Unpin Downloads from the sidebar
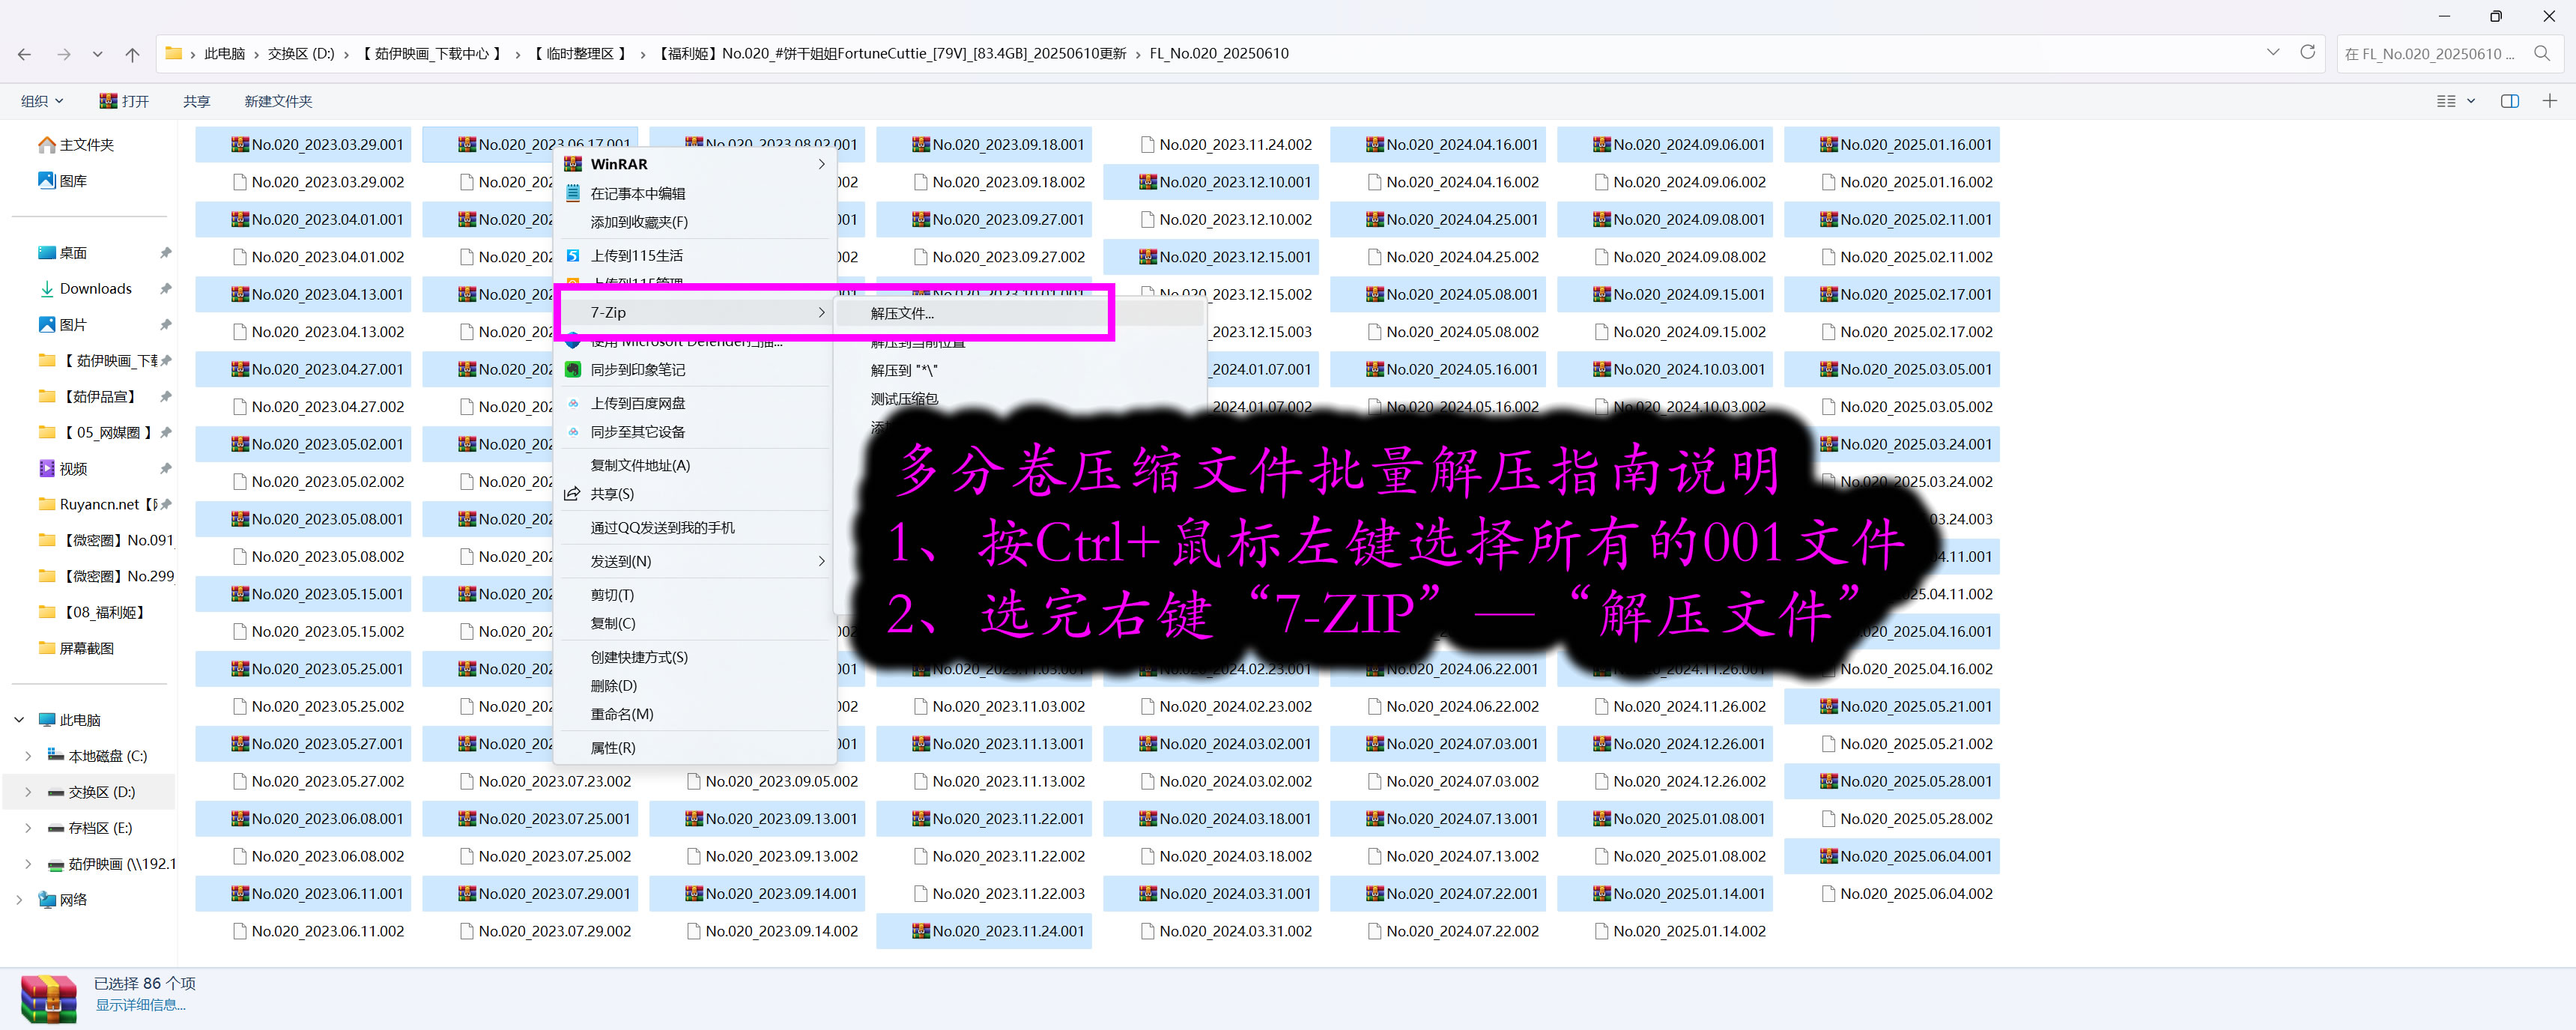Image resolution: width=2576 pixels, height=1030 pixels. click(166, 288)
